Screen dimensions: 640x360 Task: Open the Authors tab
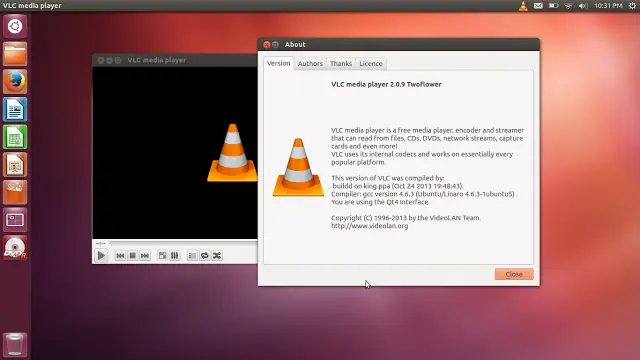click(x=310, y=64)
